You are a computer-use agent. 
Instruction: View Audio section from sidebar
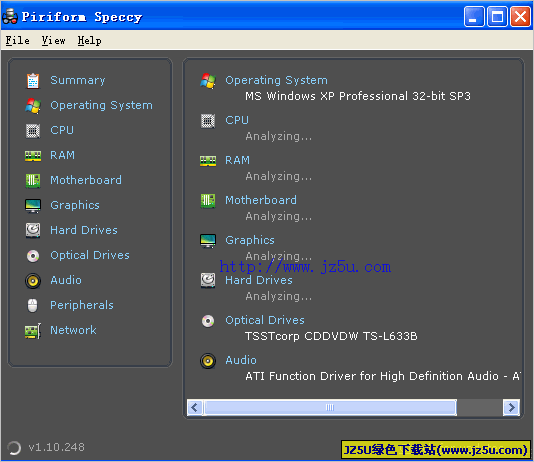[66, 280]
